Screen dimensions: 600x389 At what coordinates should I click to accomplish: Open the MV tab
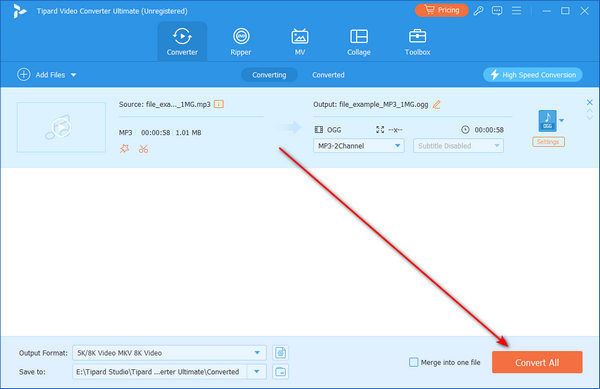tap(300, 41)
